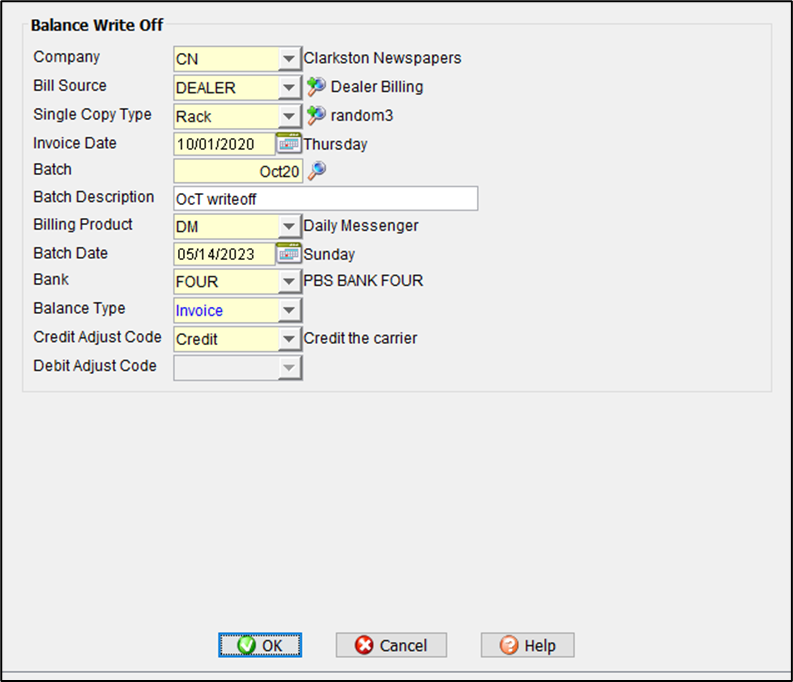Viewport: 793px width, 682px height.
Task: Click the Batch search magnifier icon
Action: click(316, 171)
